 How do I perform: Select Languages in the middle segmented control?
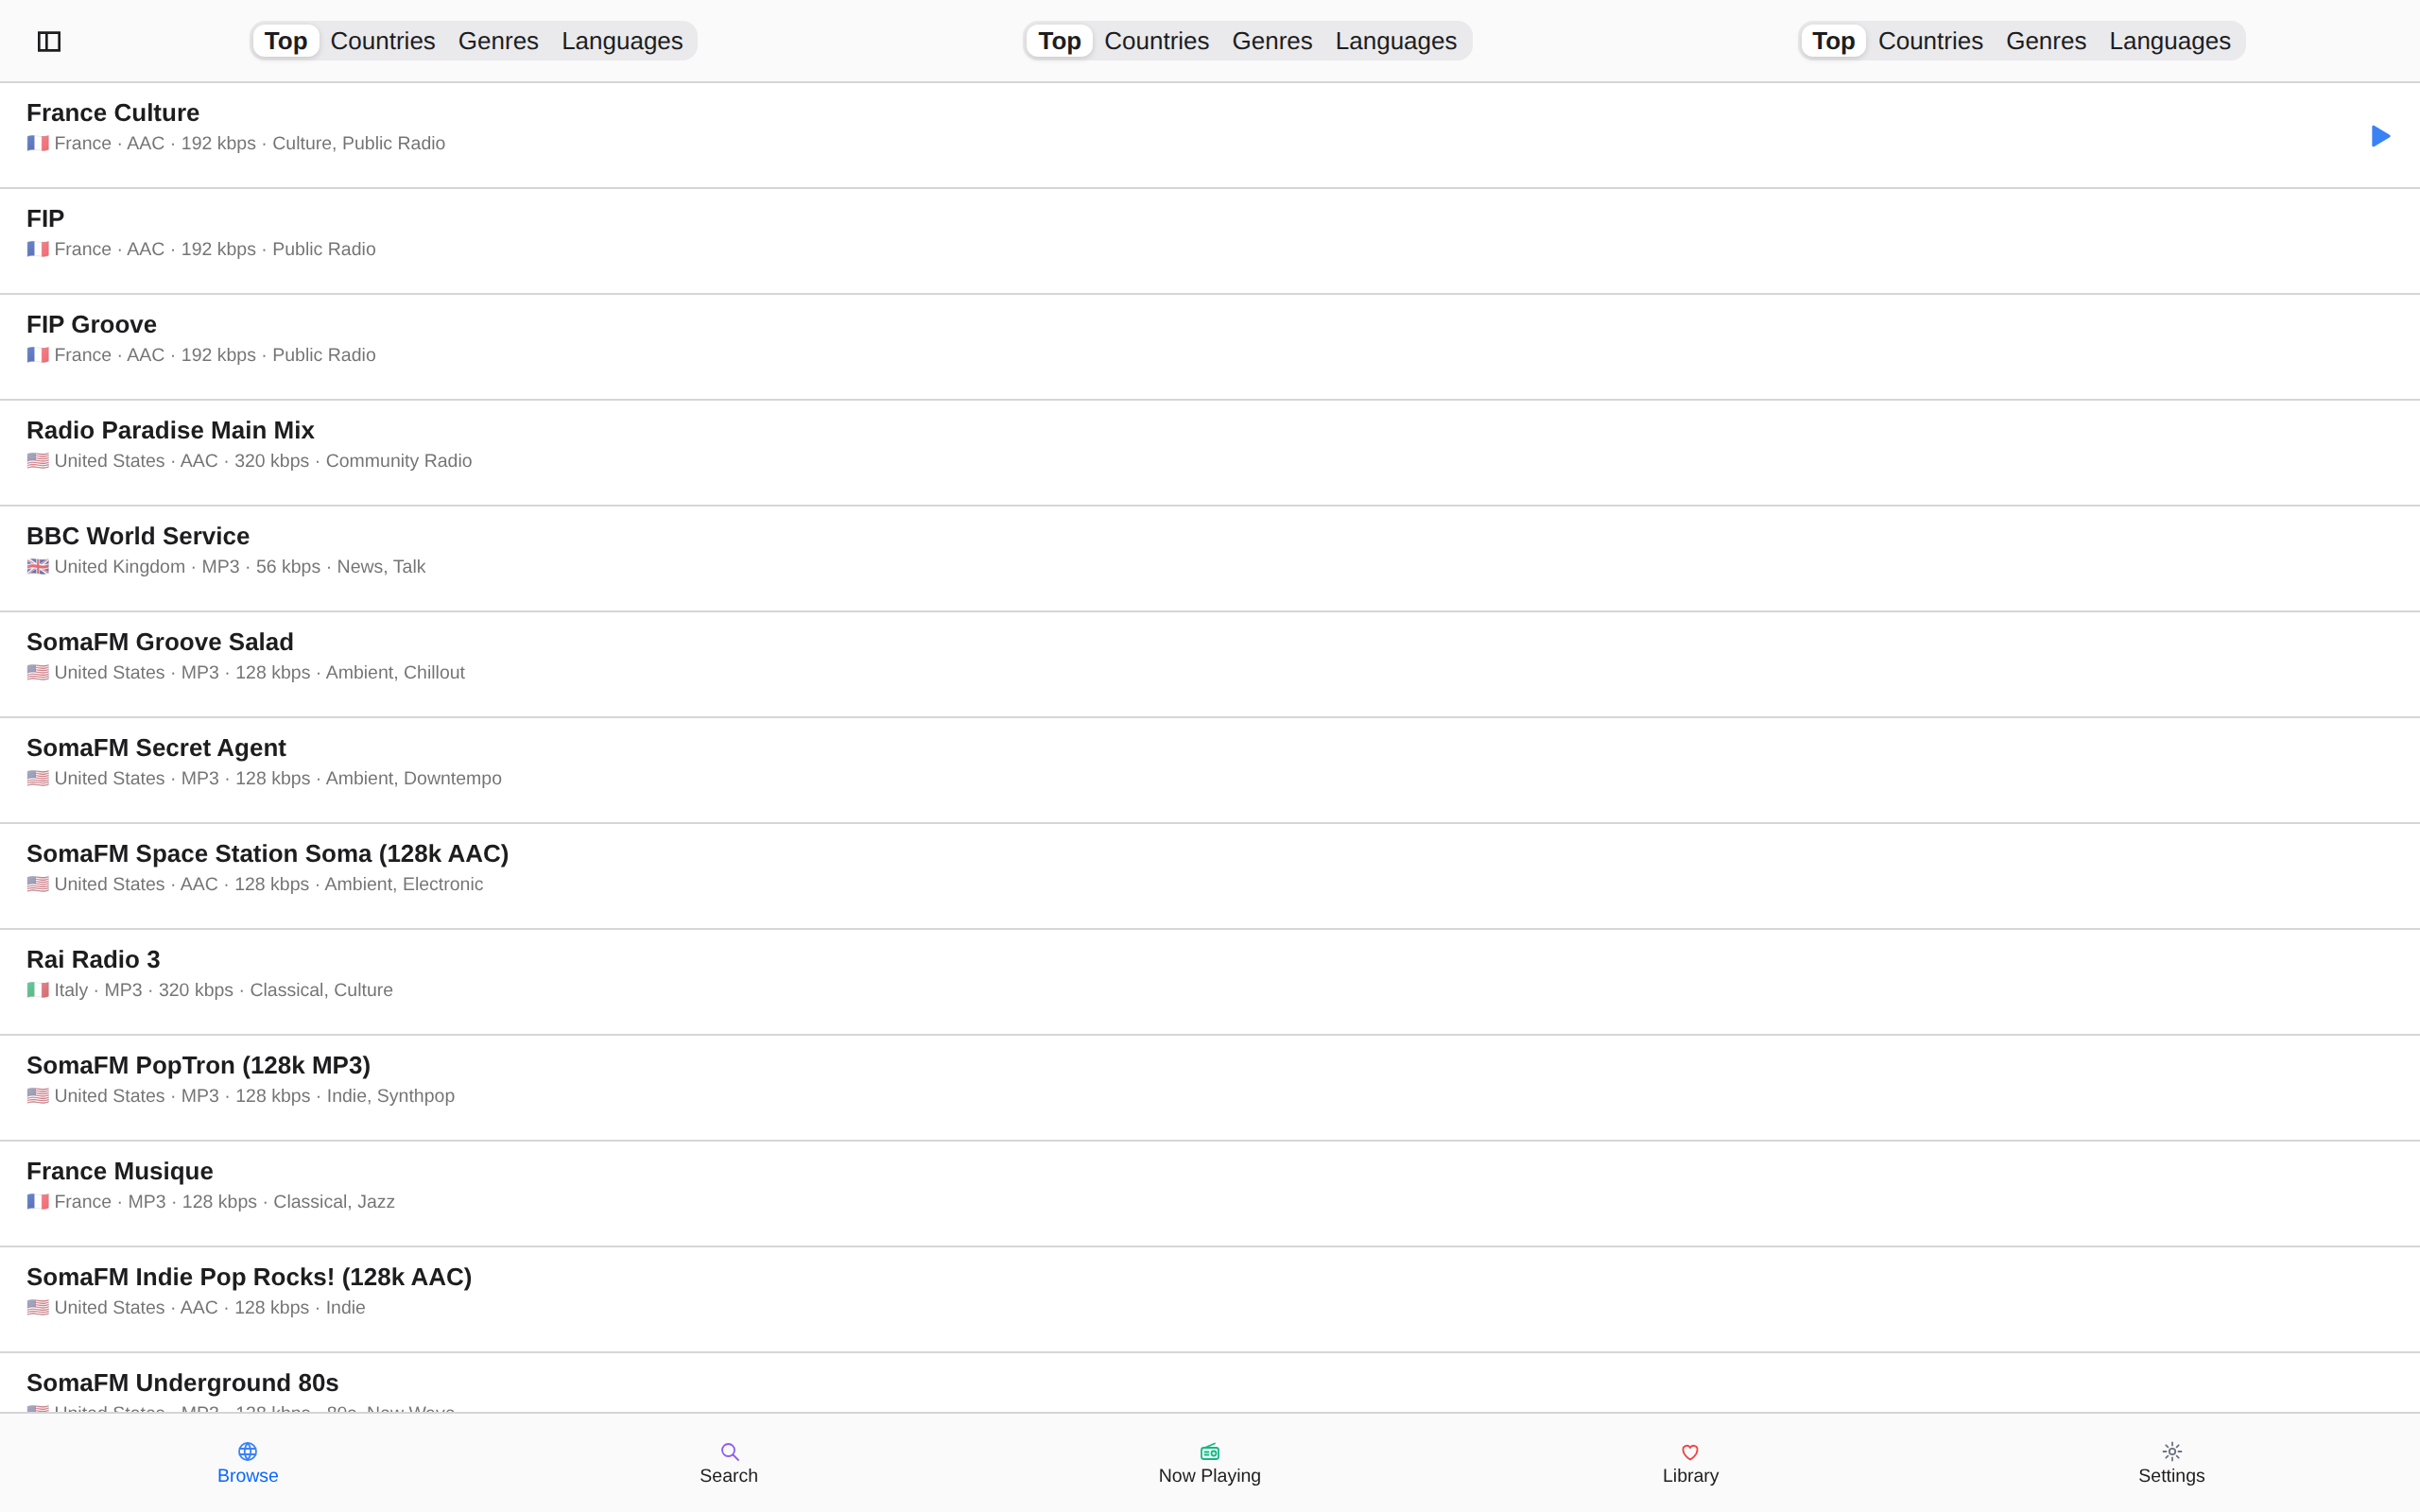pyautogui.click(x=1396, y=41)
